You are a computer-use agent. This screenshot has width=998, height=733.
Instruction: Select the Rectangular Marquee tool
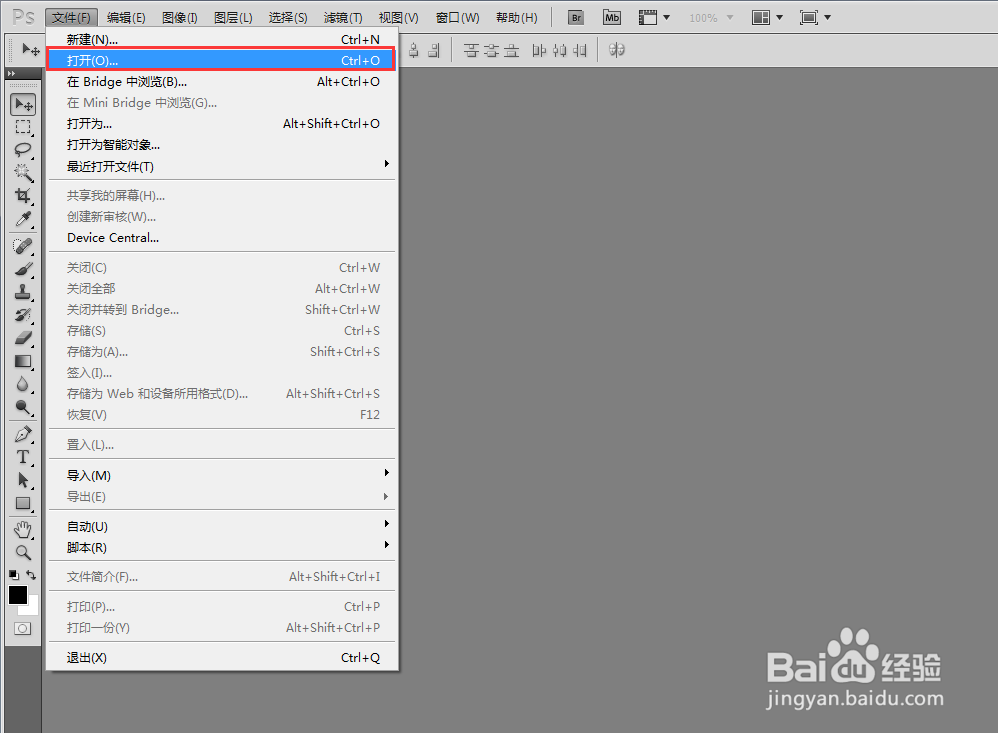[x=24, y=127]
